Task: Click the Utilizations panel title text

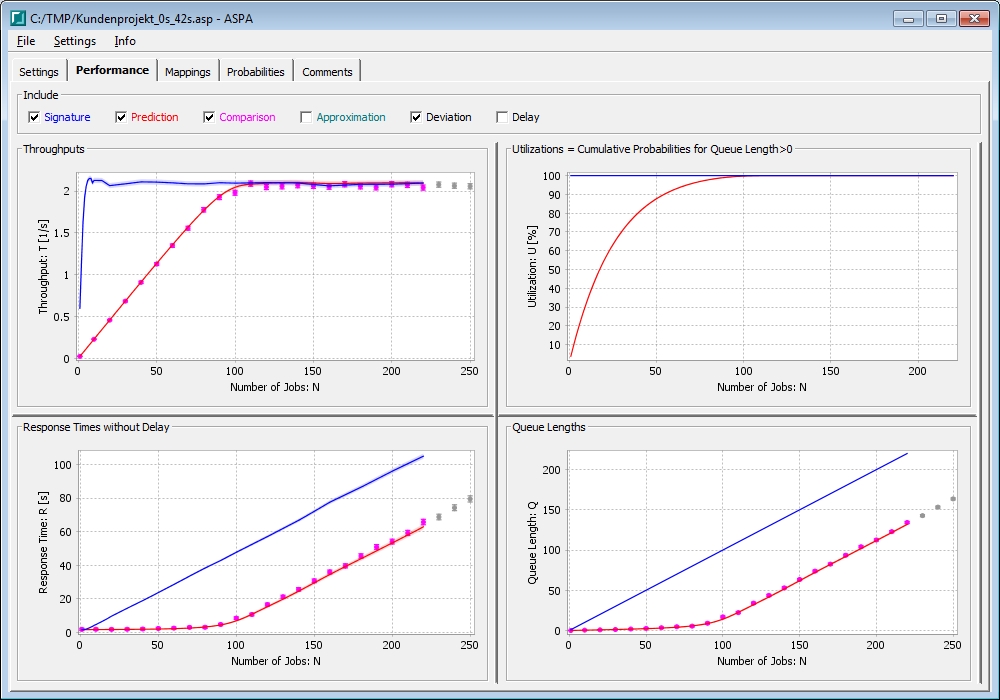Action: coord(652,149)
